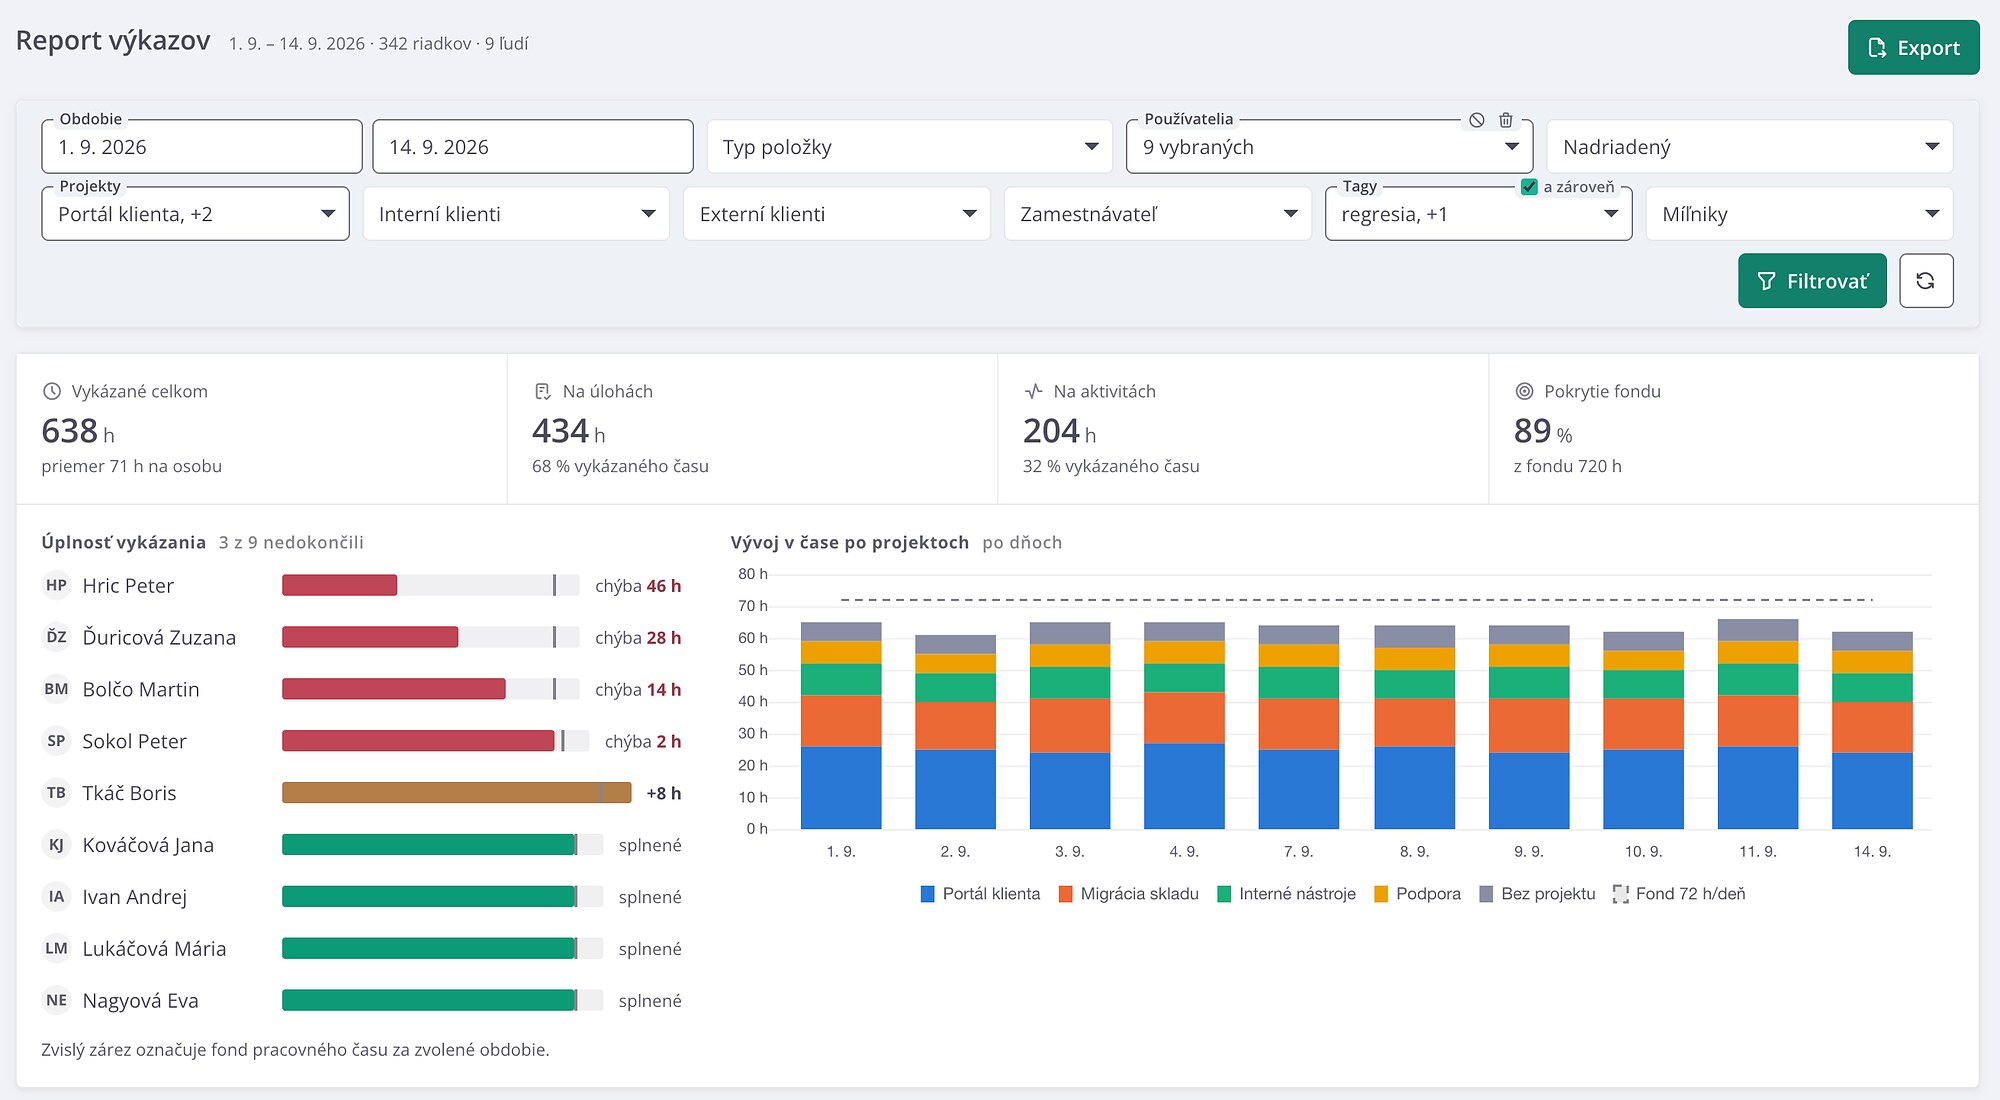Viewport: 2000px width, 1100px height.
Task: Click Hric Peter's red progress bar
Action: [x=340, y=586]
